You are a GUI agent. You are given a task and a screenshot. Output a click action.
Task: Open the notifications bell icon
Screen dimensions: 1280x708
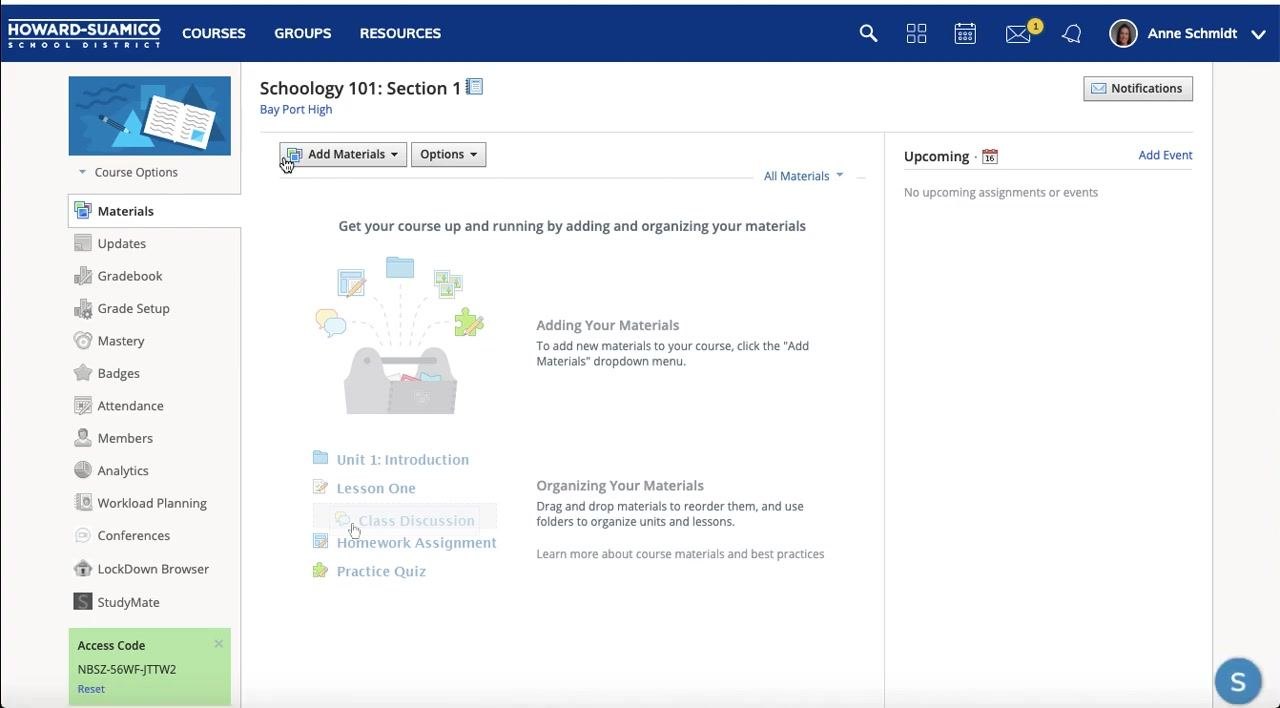click(x=1072, y=34)
